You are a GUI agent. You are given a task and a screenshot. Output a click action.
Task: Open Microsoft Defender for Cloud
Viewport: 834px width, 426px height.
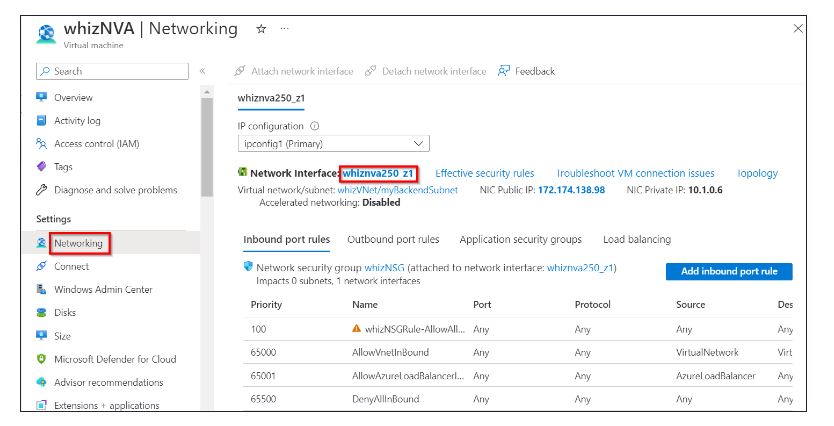click(x=115, y=359)
